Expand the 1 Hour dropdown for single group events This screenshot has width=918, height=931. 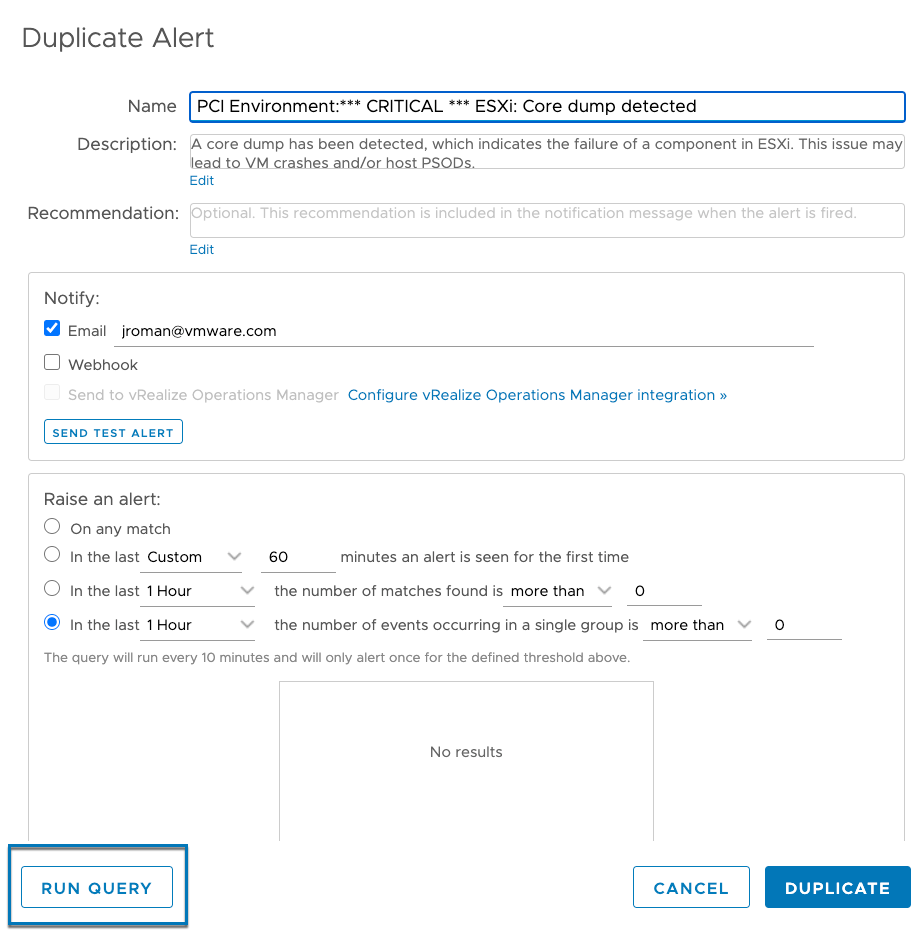coord(199,625)
